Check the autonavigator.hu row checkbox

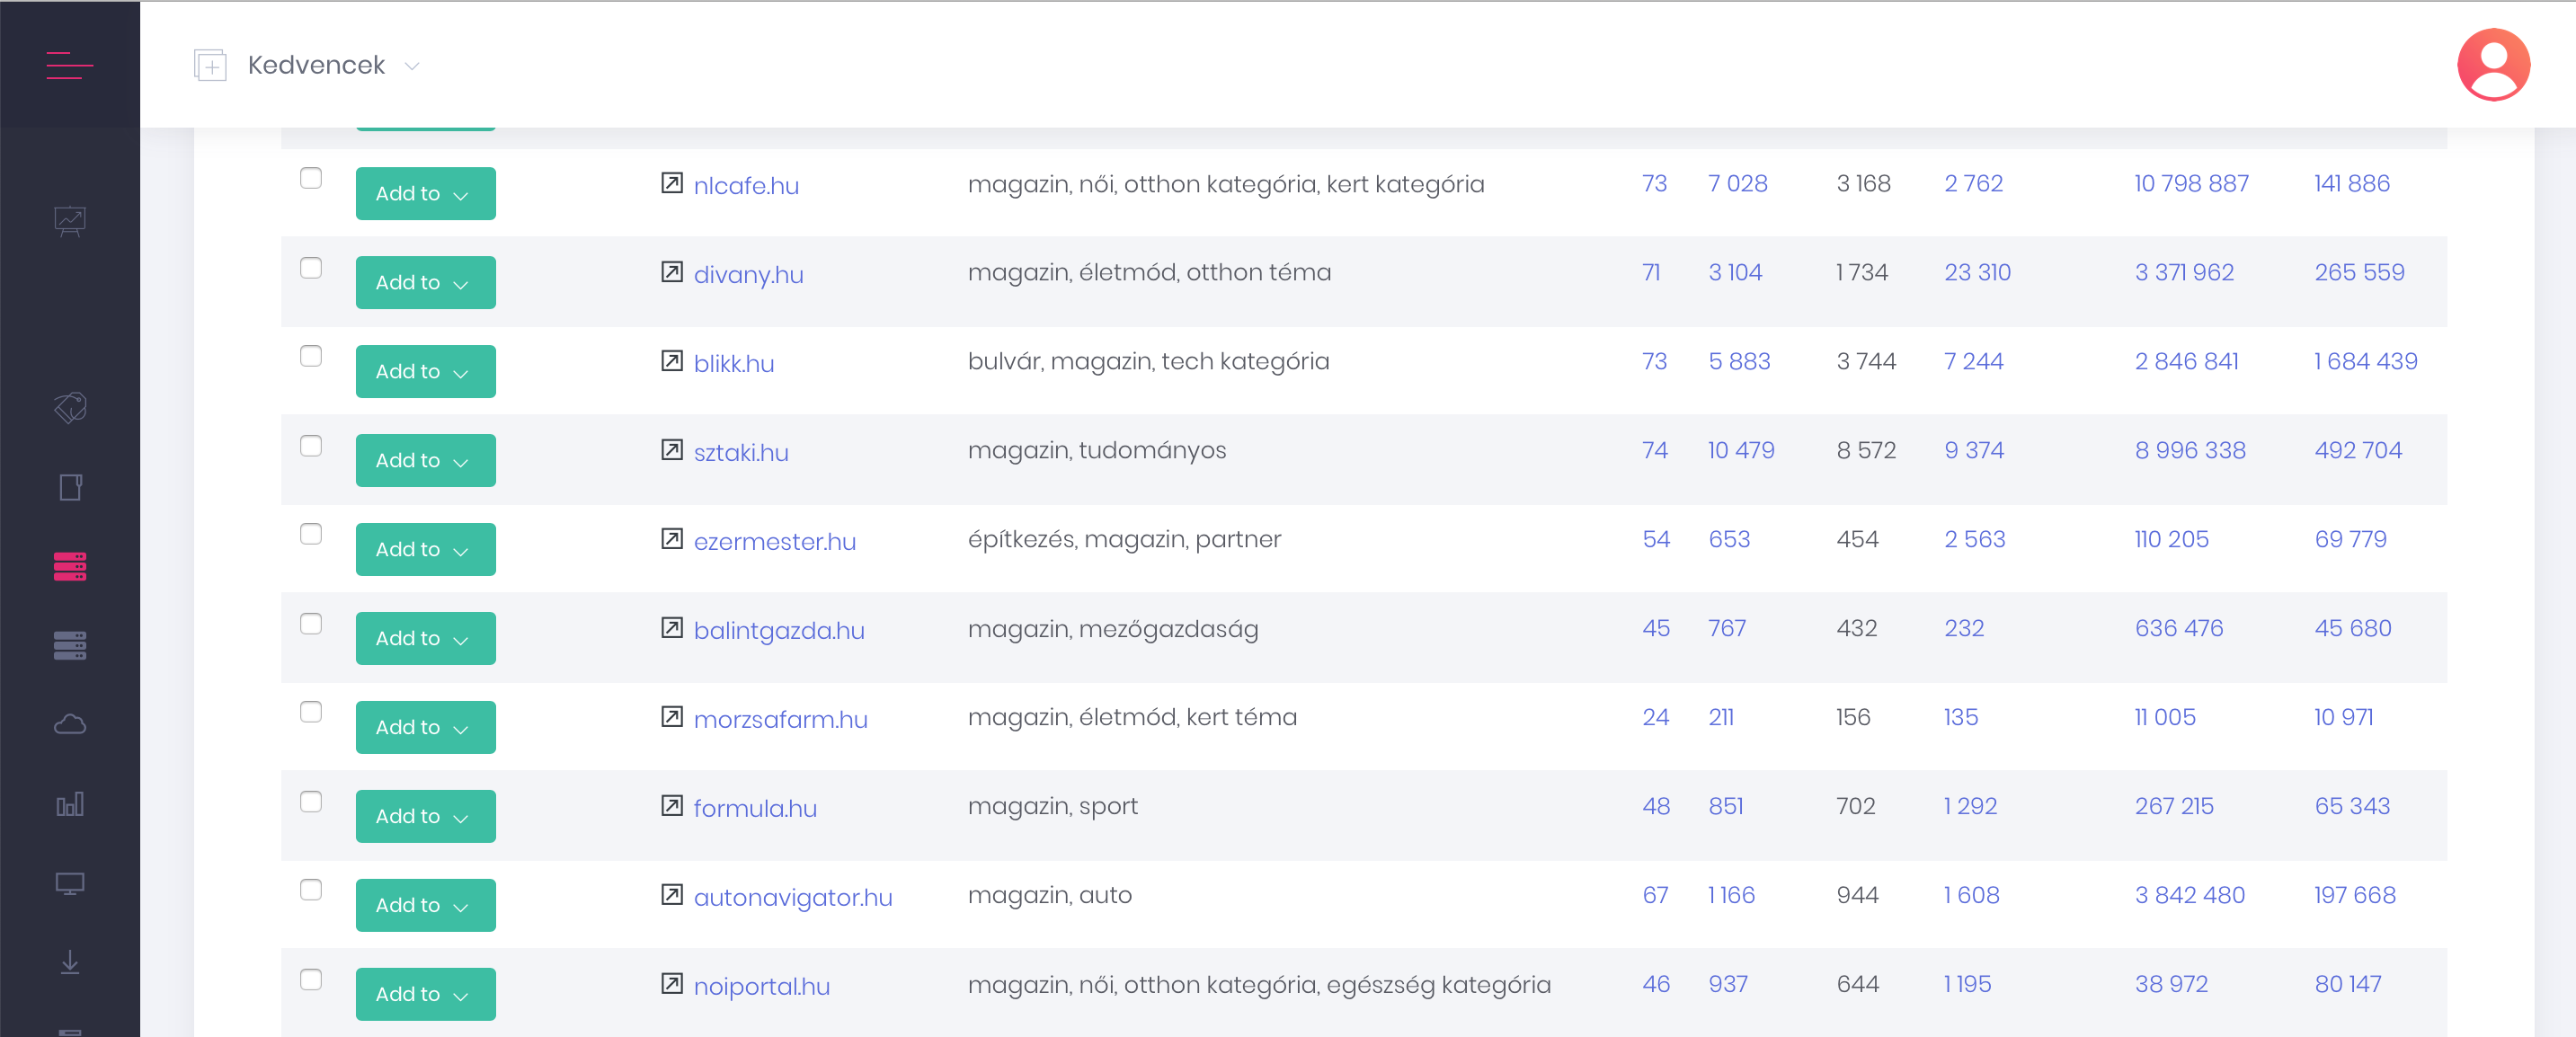(x=311, y=890)
